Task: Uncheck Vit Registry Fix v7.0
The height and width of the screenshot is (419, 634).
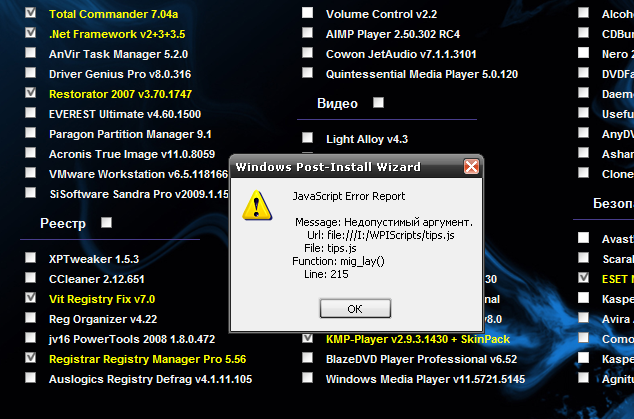Action: tap(30, 298)
